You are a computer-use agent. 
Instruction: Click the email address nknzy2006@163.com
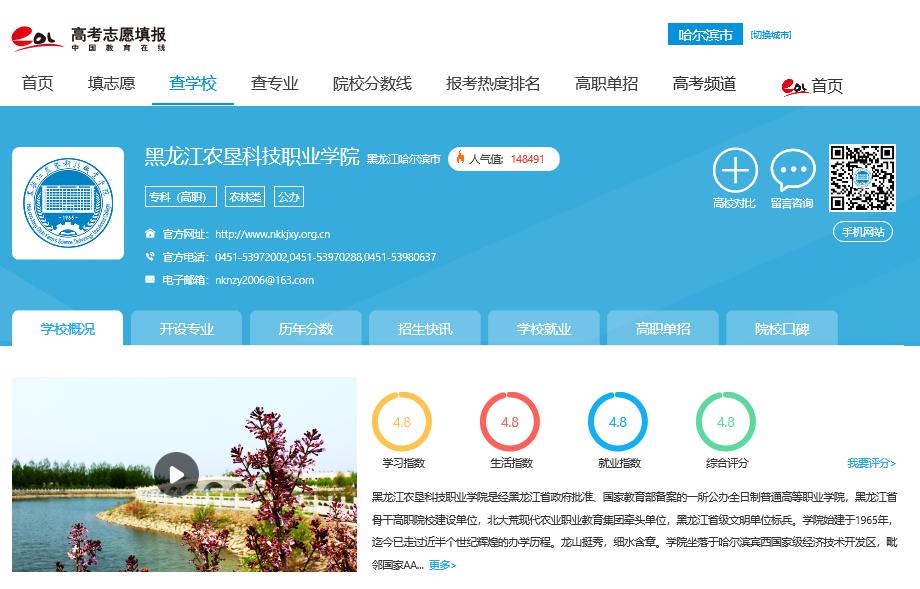pyautogui.click(x=265, y=280)
